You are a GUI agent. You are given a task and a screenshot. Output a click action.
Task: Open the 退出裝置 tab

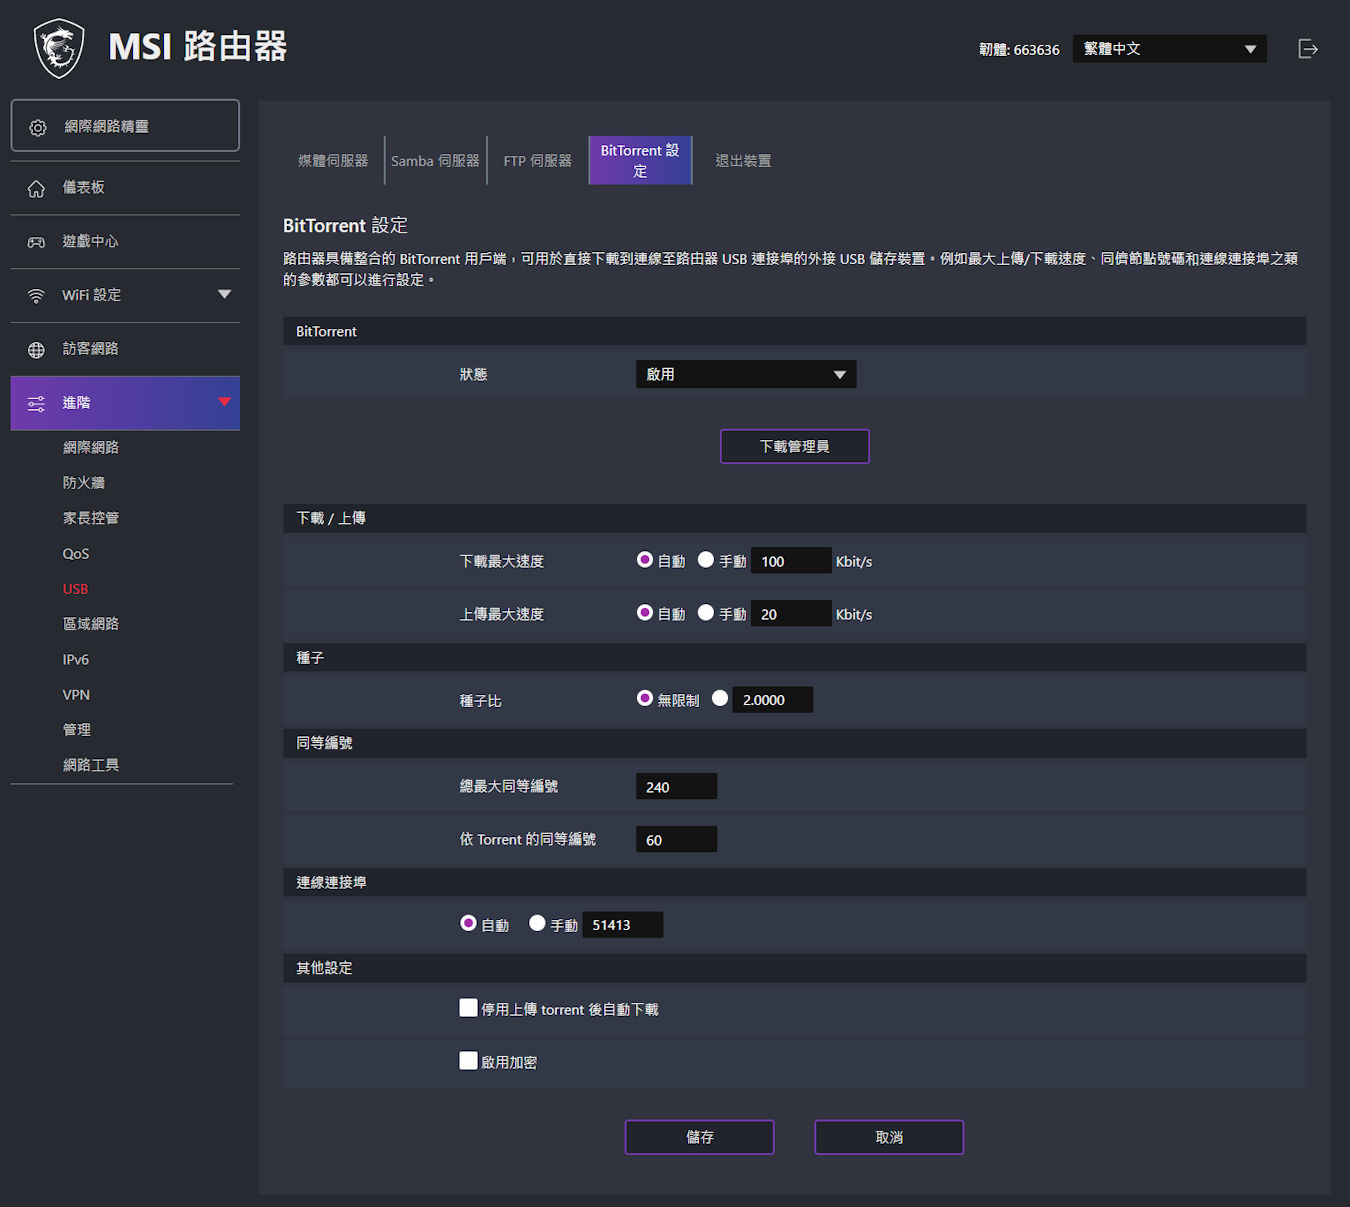coord(743,161)
